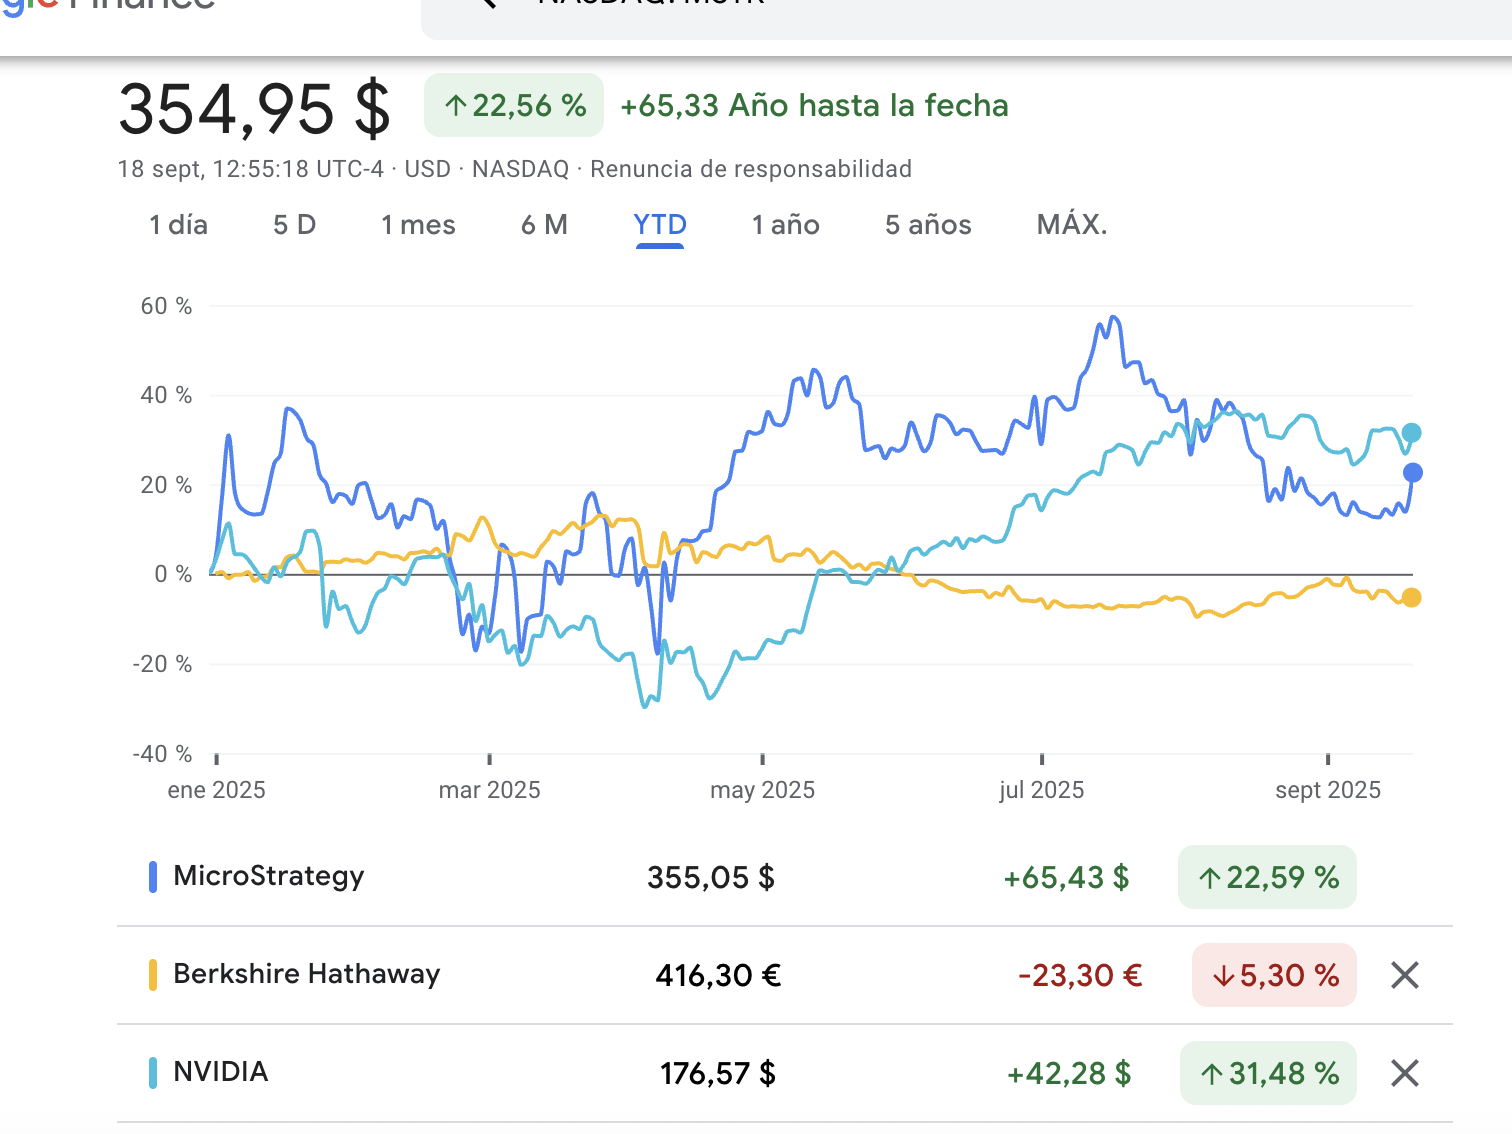Screen dimensions: 1512x1134
Task: Click the cyan NVIDIA endpoint dot on chart
Action: pos(1411,433)
